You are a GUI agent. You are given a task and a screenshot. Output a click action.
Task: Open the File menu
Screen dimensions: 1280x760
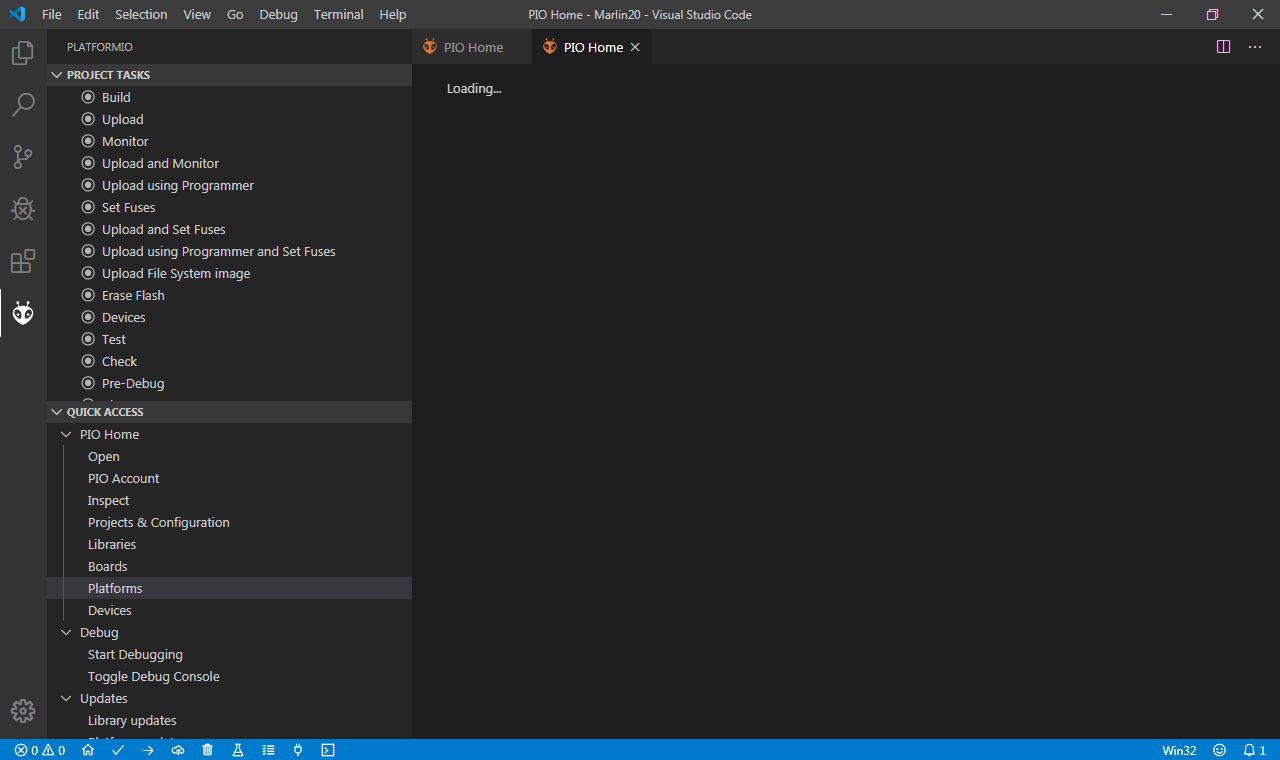pos(52,15)
